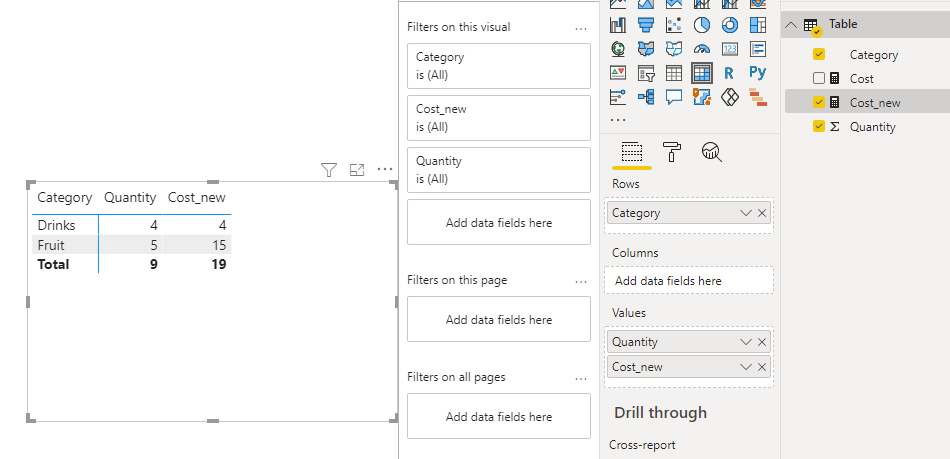
Task: Click the Cost_new column header in matrix
Action: pos(197,197)
